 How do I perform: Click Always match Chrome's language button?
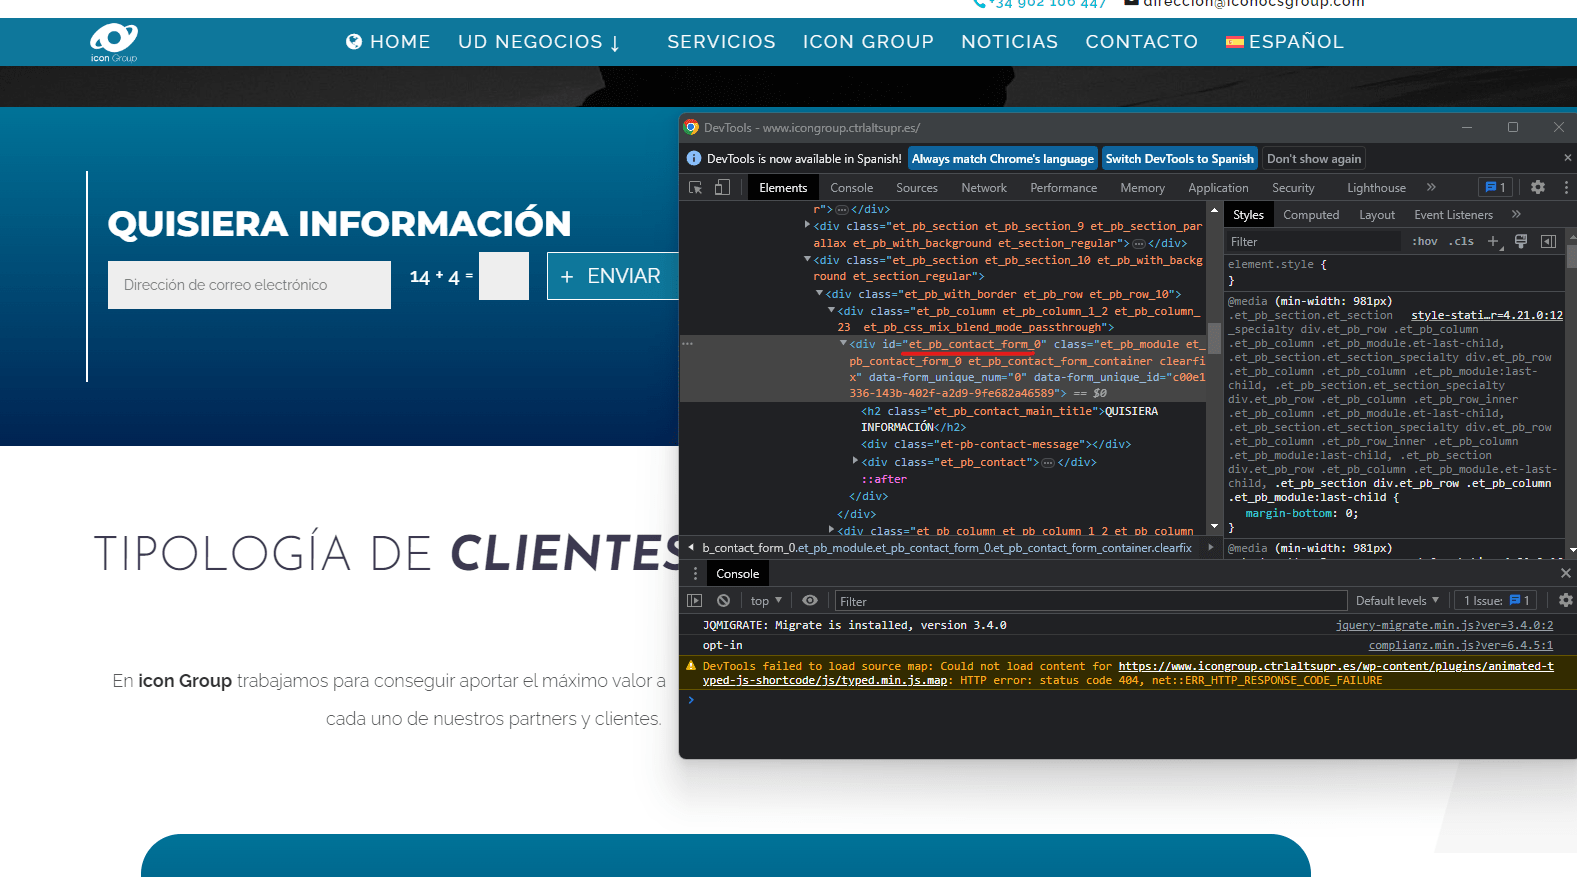[1003, 158]
